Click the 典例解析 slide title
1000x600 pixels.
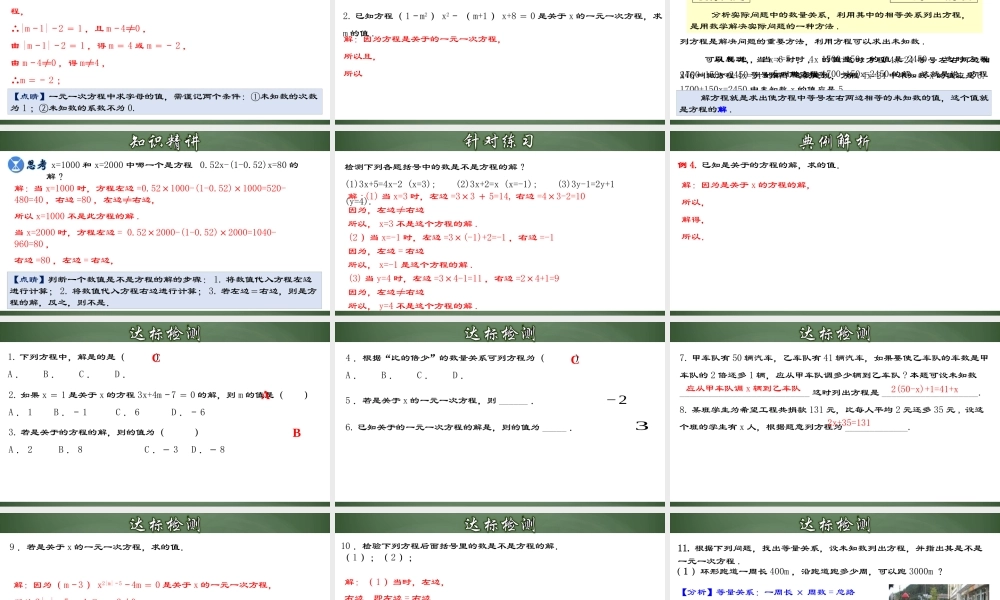point(834,142)
